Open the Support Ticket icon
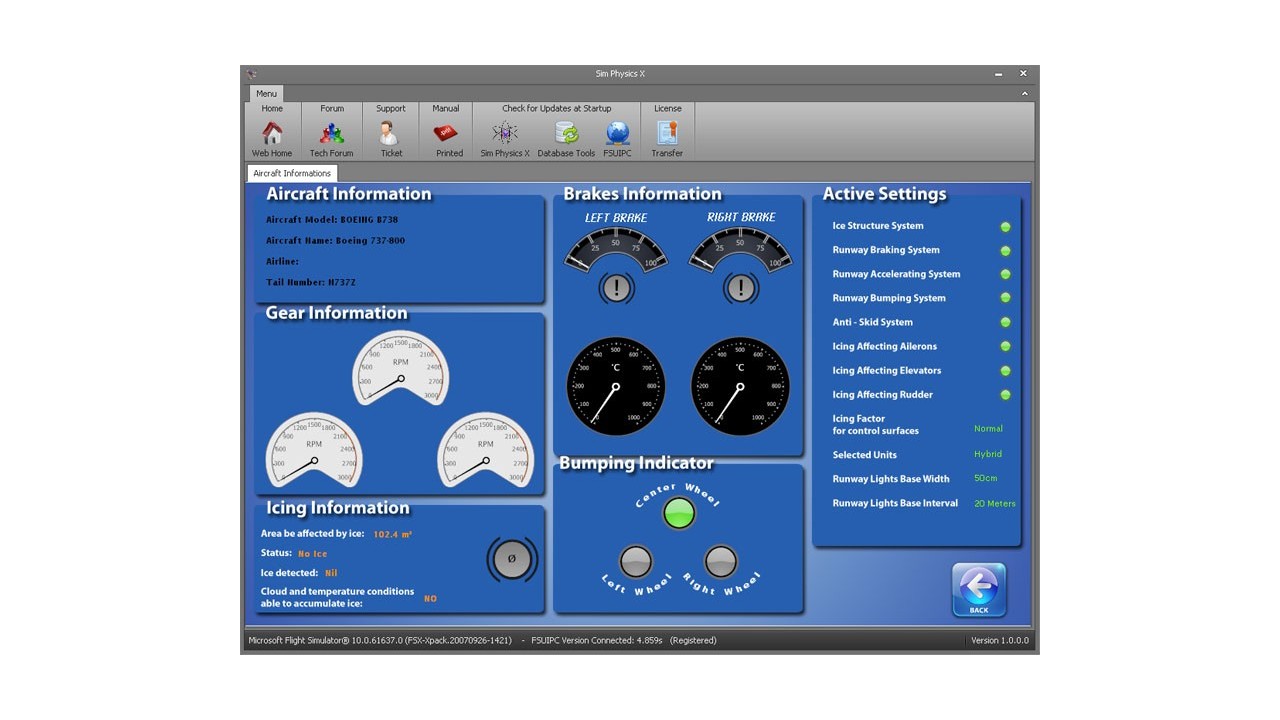 (390, 134)
